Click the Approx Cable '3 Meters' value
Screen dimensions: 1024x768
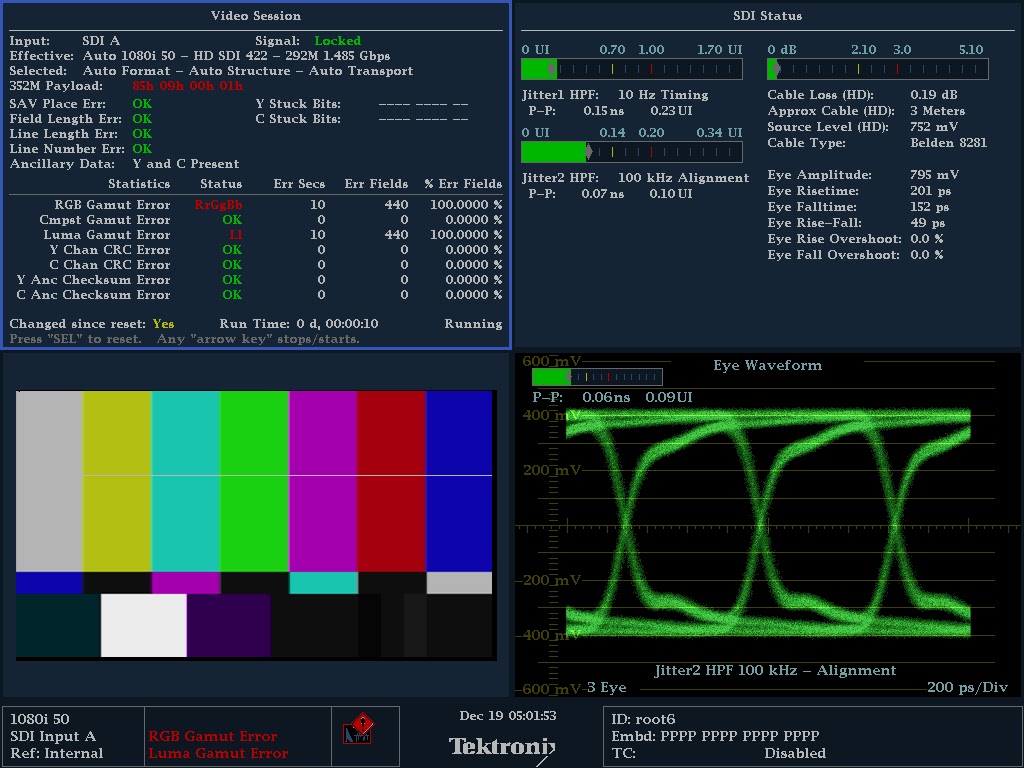938,110
